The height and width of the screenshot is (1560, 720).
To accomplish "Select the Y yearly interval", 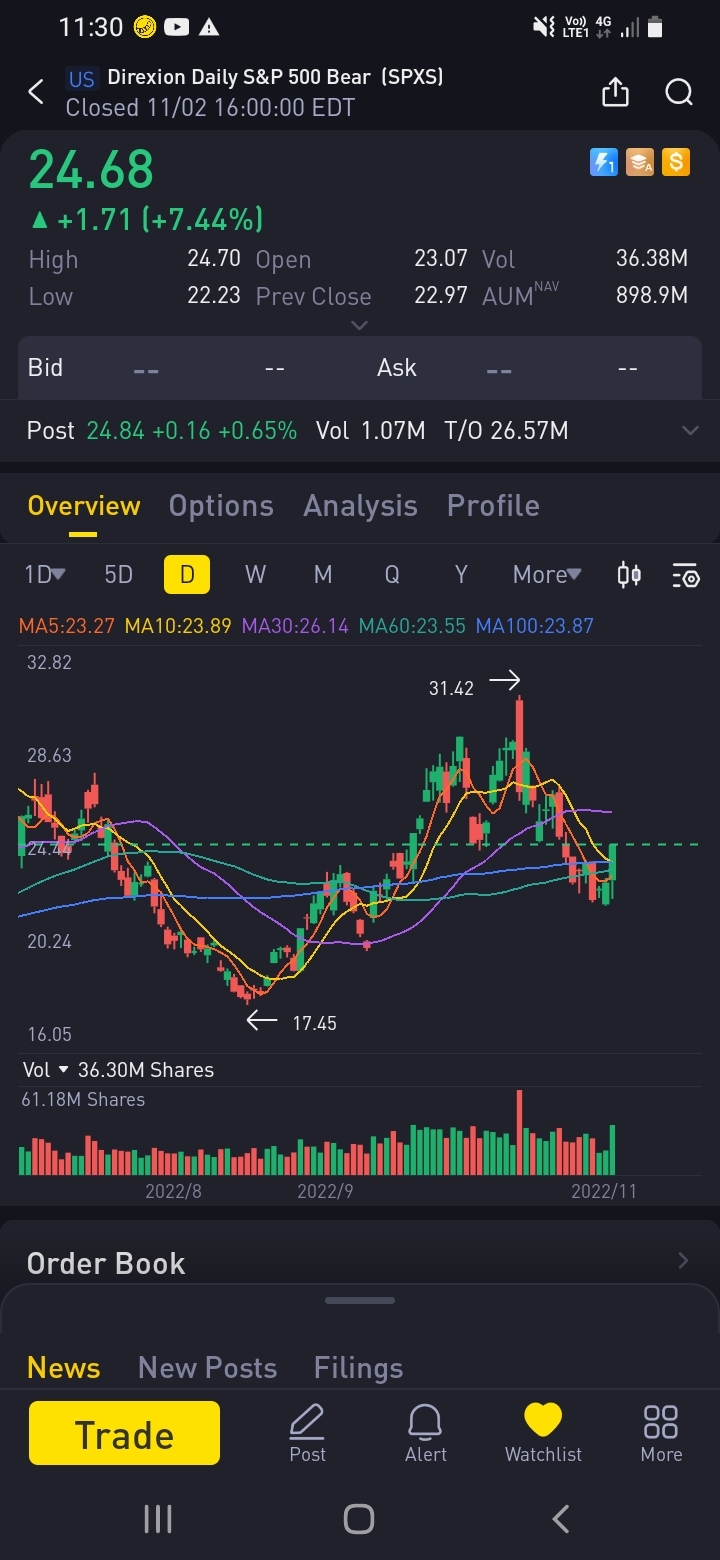I will [461, 574].
